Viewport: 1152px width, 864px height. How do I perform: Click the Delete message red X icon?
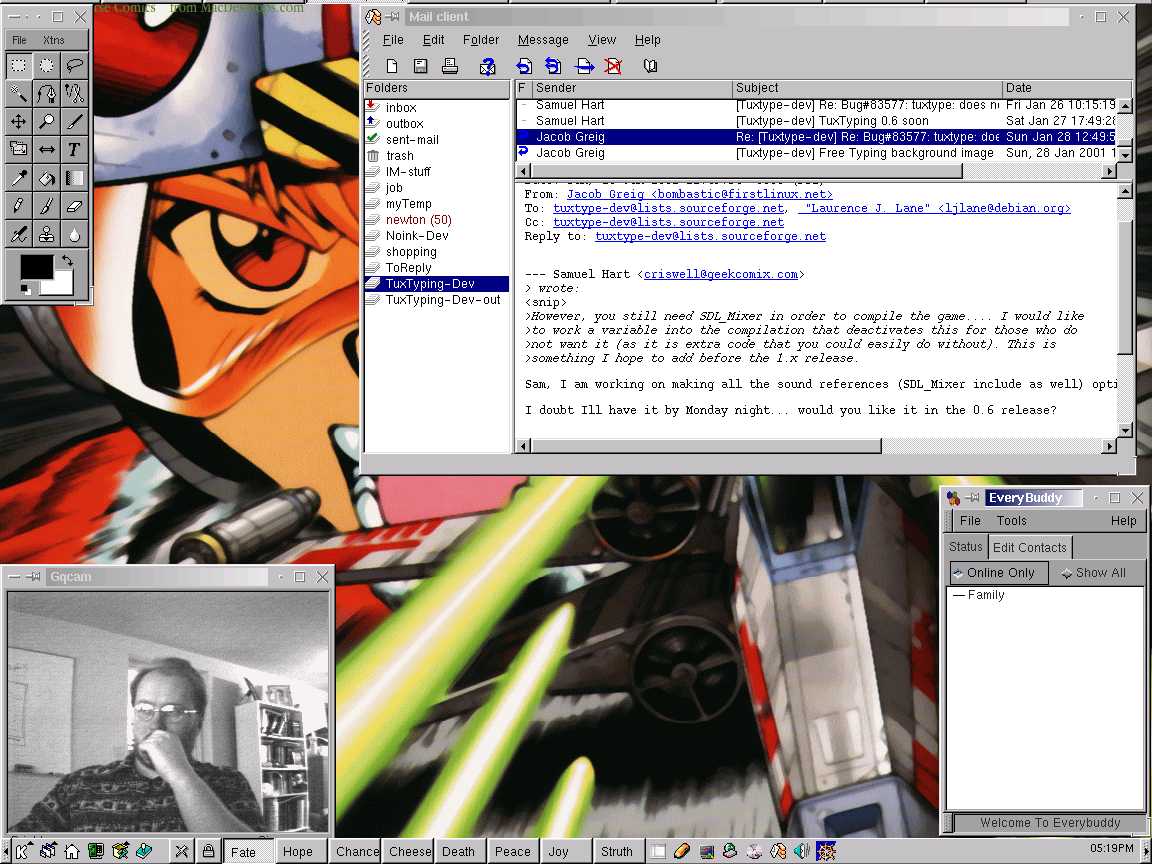[613, 66]
